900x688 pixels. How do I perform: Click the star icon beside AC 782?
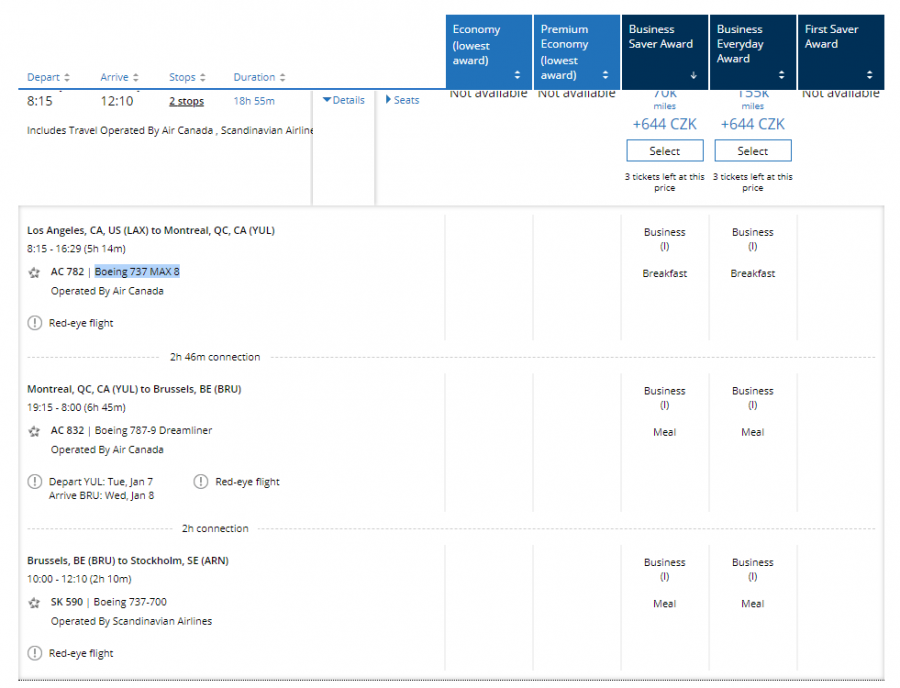click(34, 272)
